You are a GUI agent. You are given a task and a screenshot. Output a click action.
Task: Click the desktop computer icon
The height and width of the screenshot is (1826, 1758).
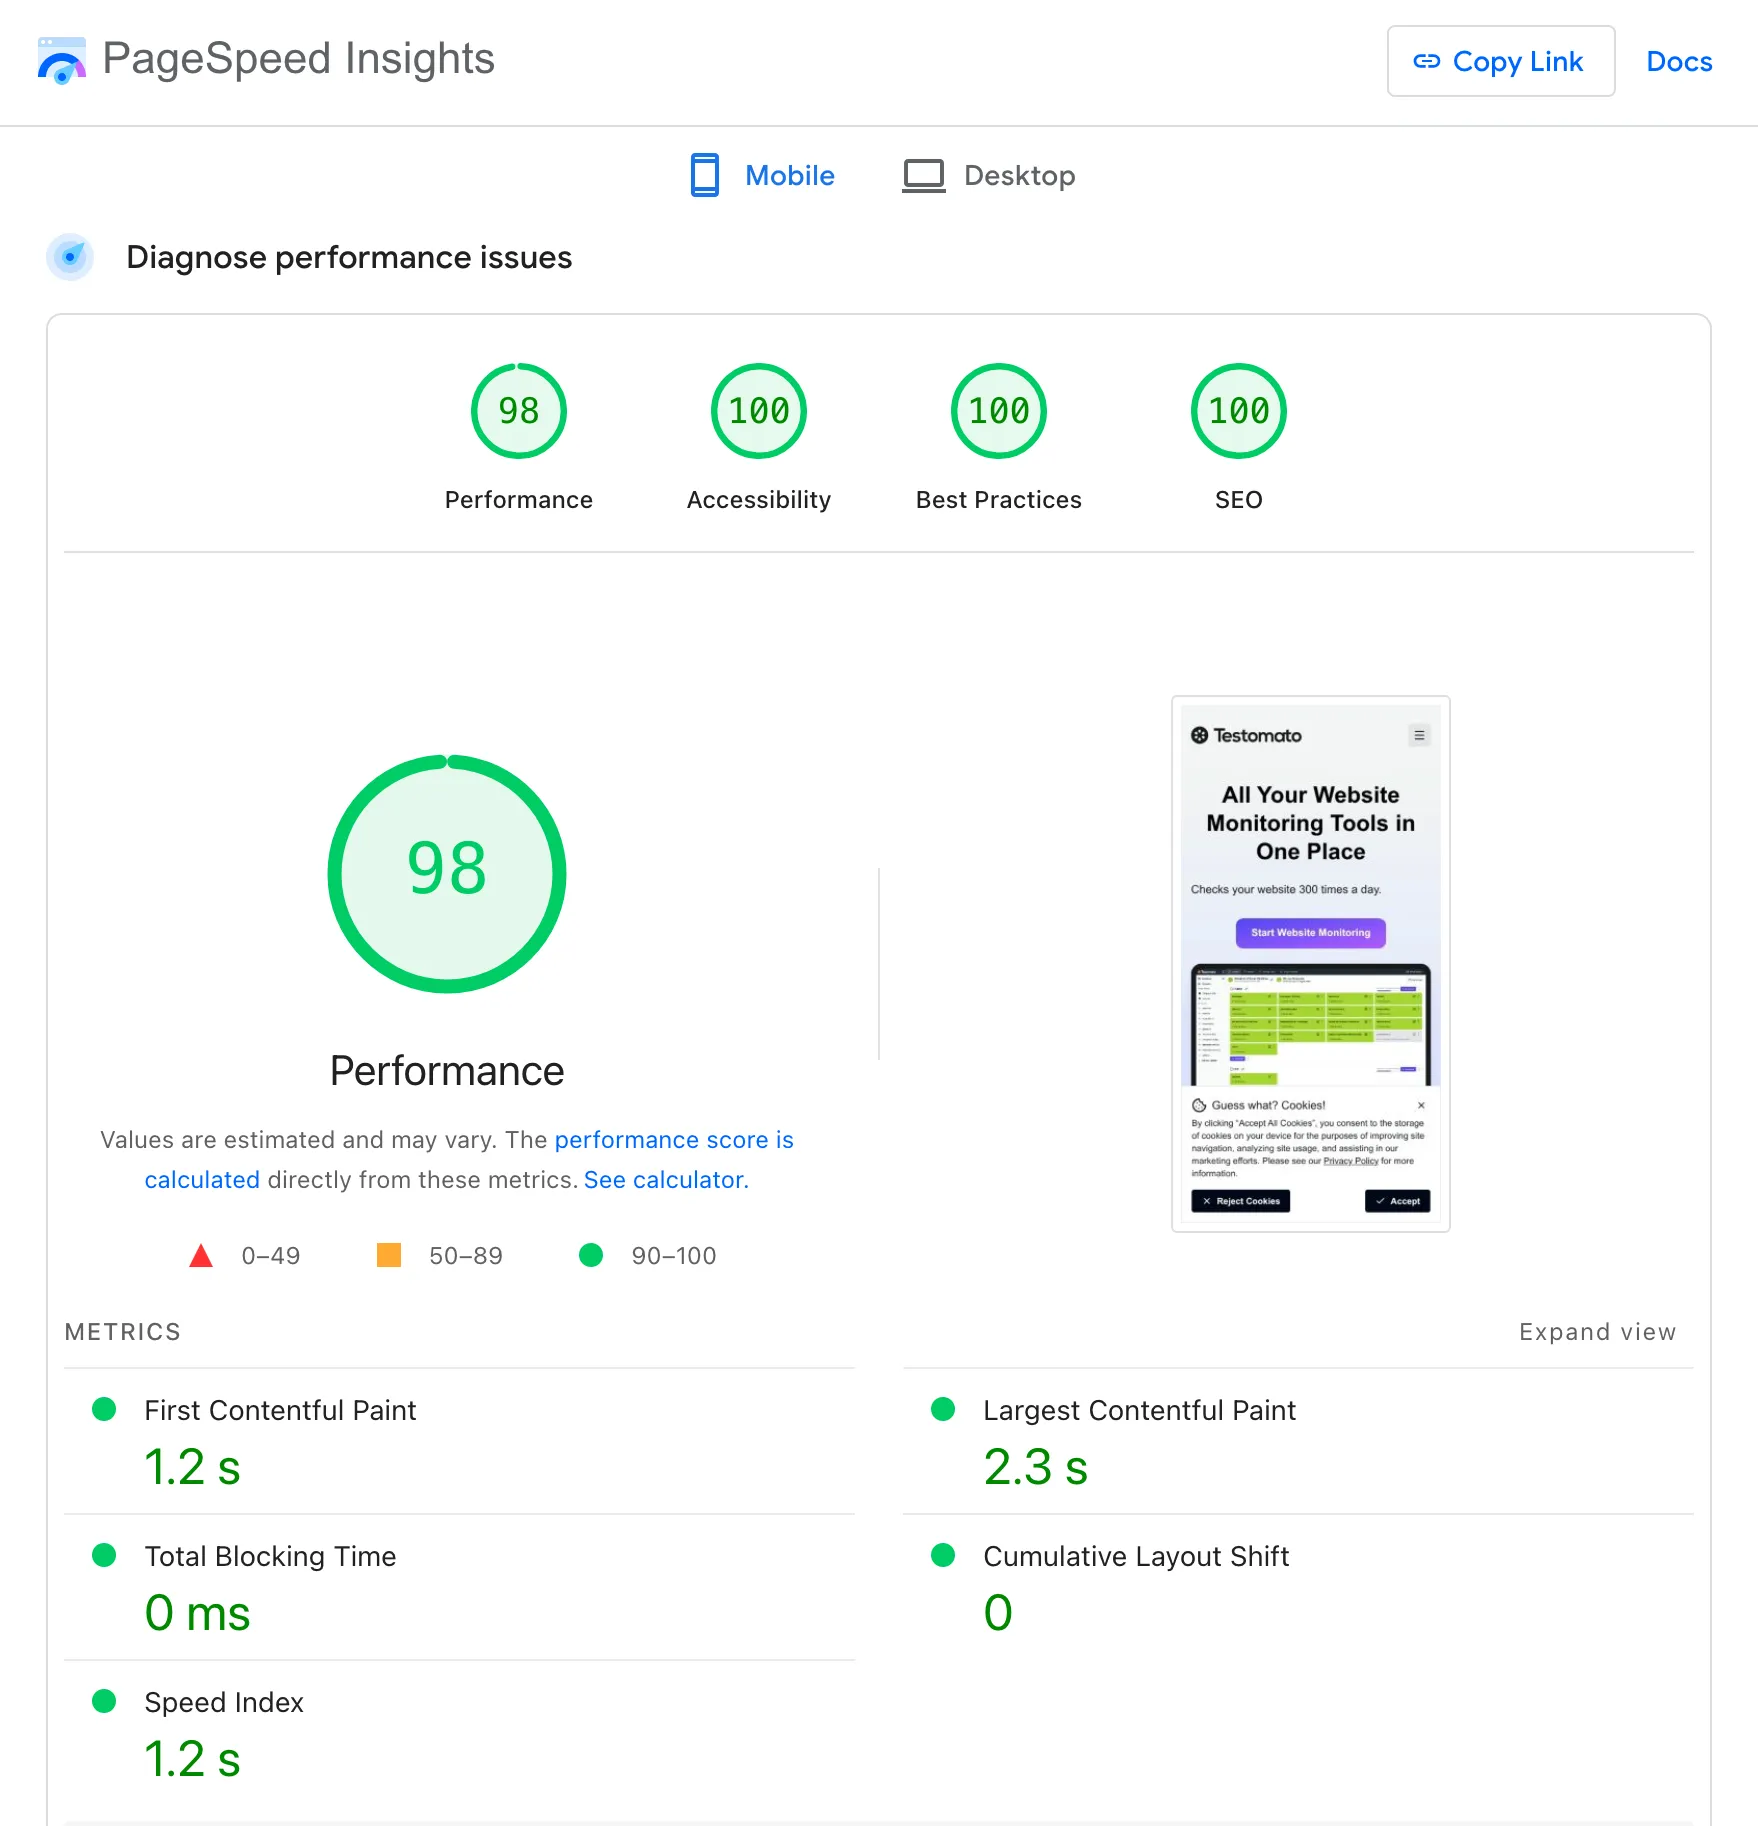pos(924,174)
